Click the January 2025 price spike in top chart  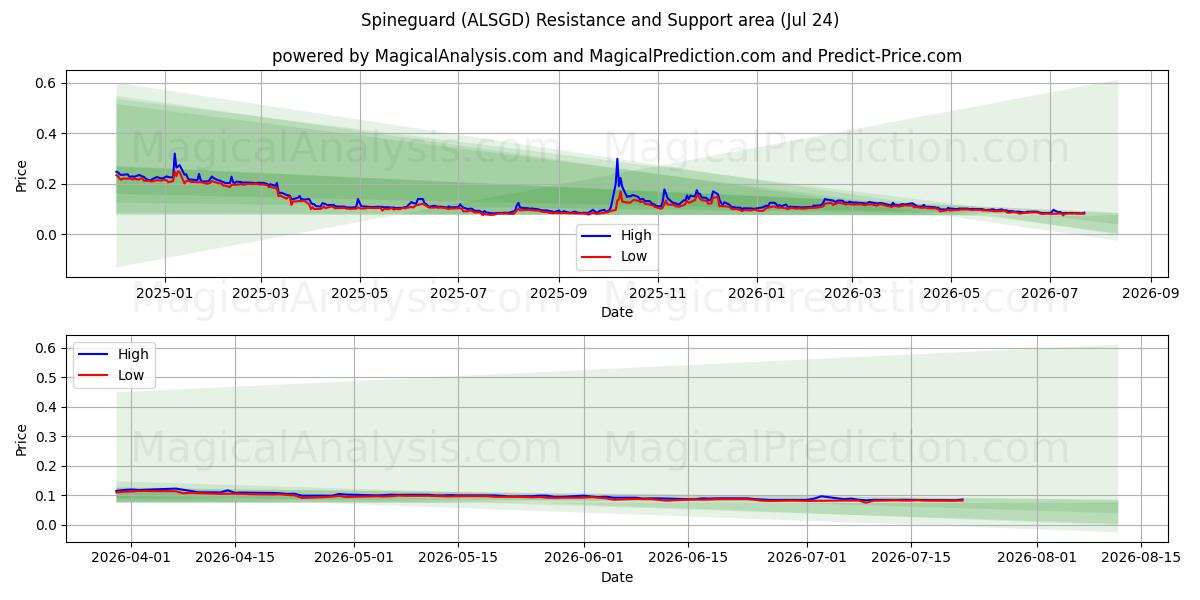click(174, 154)
